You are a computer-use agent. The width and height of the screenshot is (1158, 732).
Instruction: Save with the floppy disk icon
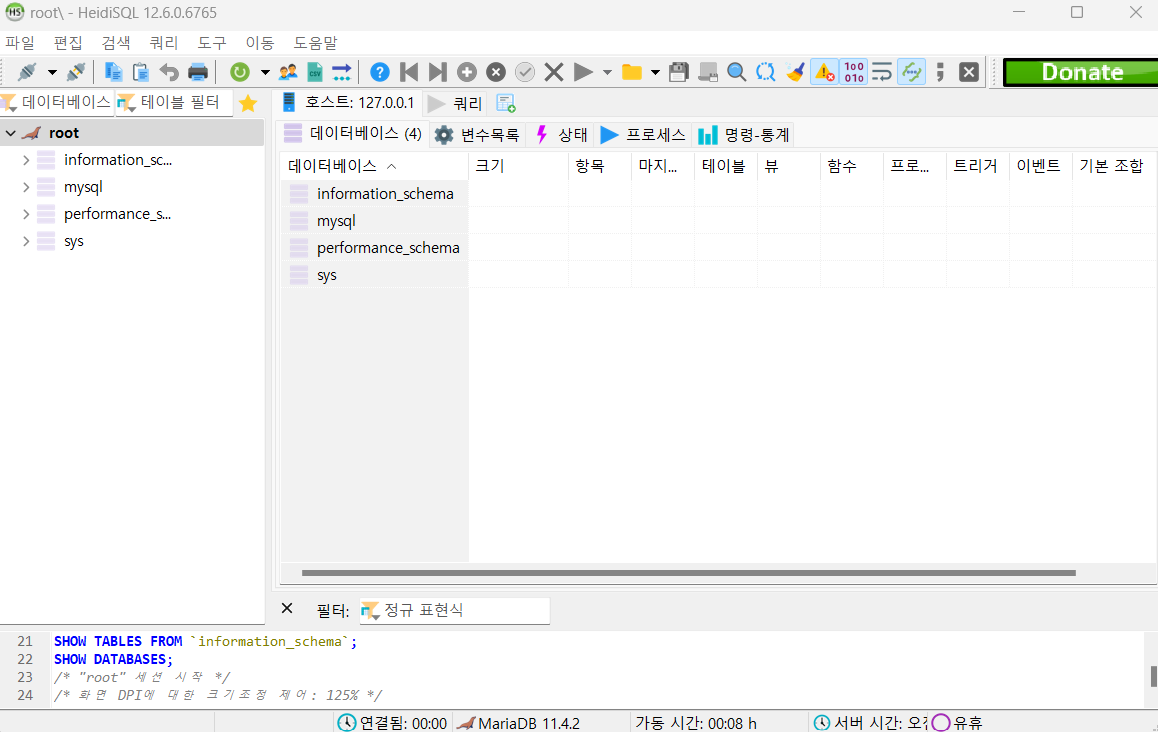(x=679, y=72)
